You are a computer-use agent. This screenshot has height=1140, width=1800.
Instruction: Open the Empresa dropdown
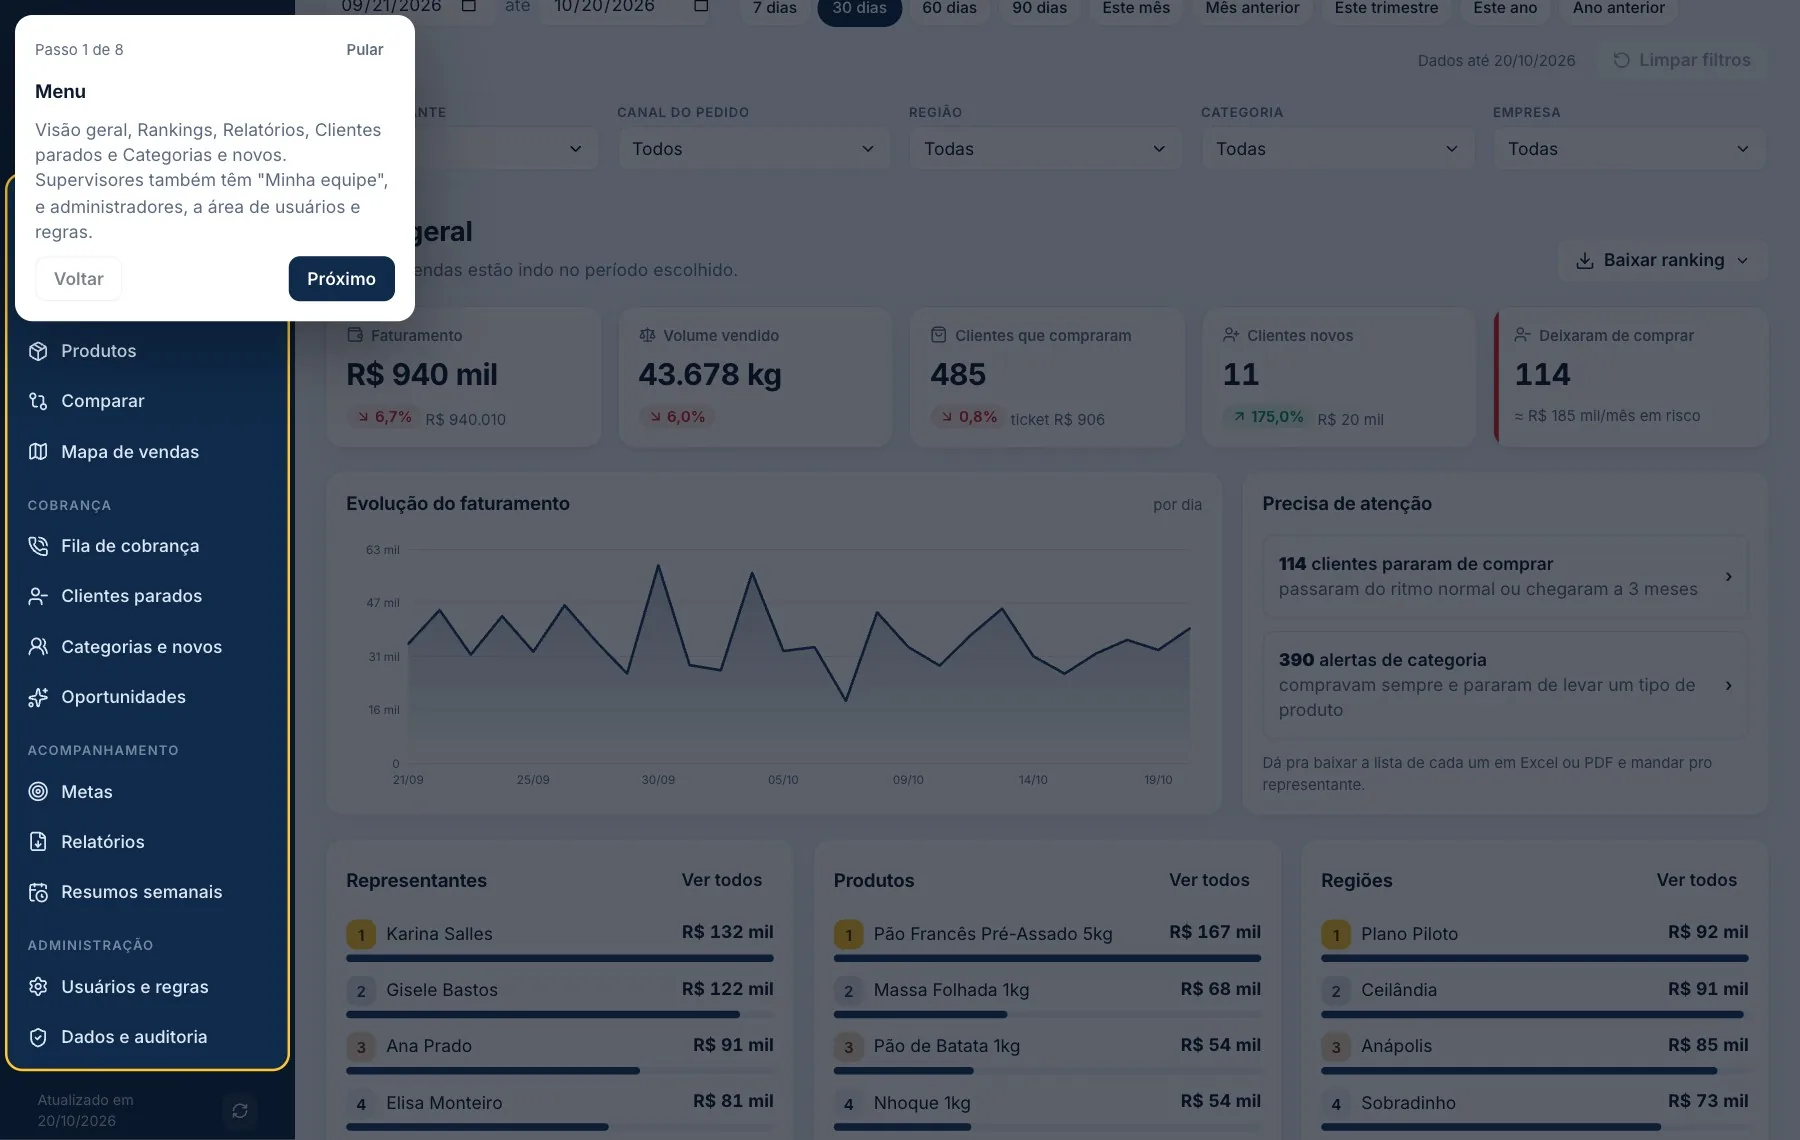coord(1629,149)
